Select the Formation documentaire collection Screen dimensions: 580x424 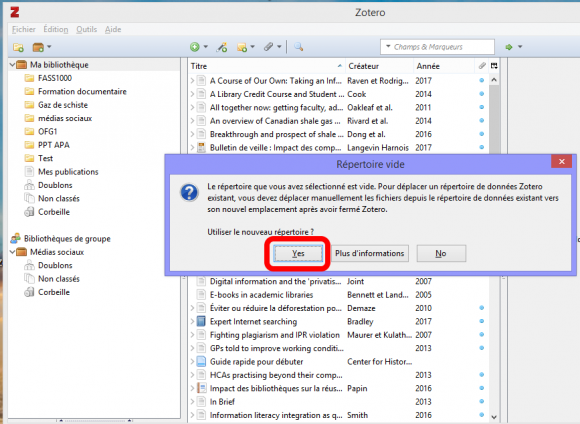pos(82,91)
